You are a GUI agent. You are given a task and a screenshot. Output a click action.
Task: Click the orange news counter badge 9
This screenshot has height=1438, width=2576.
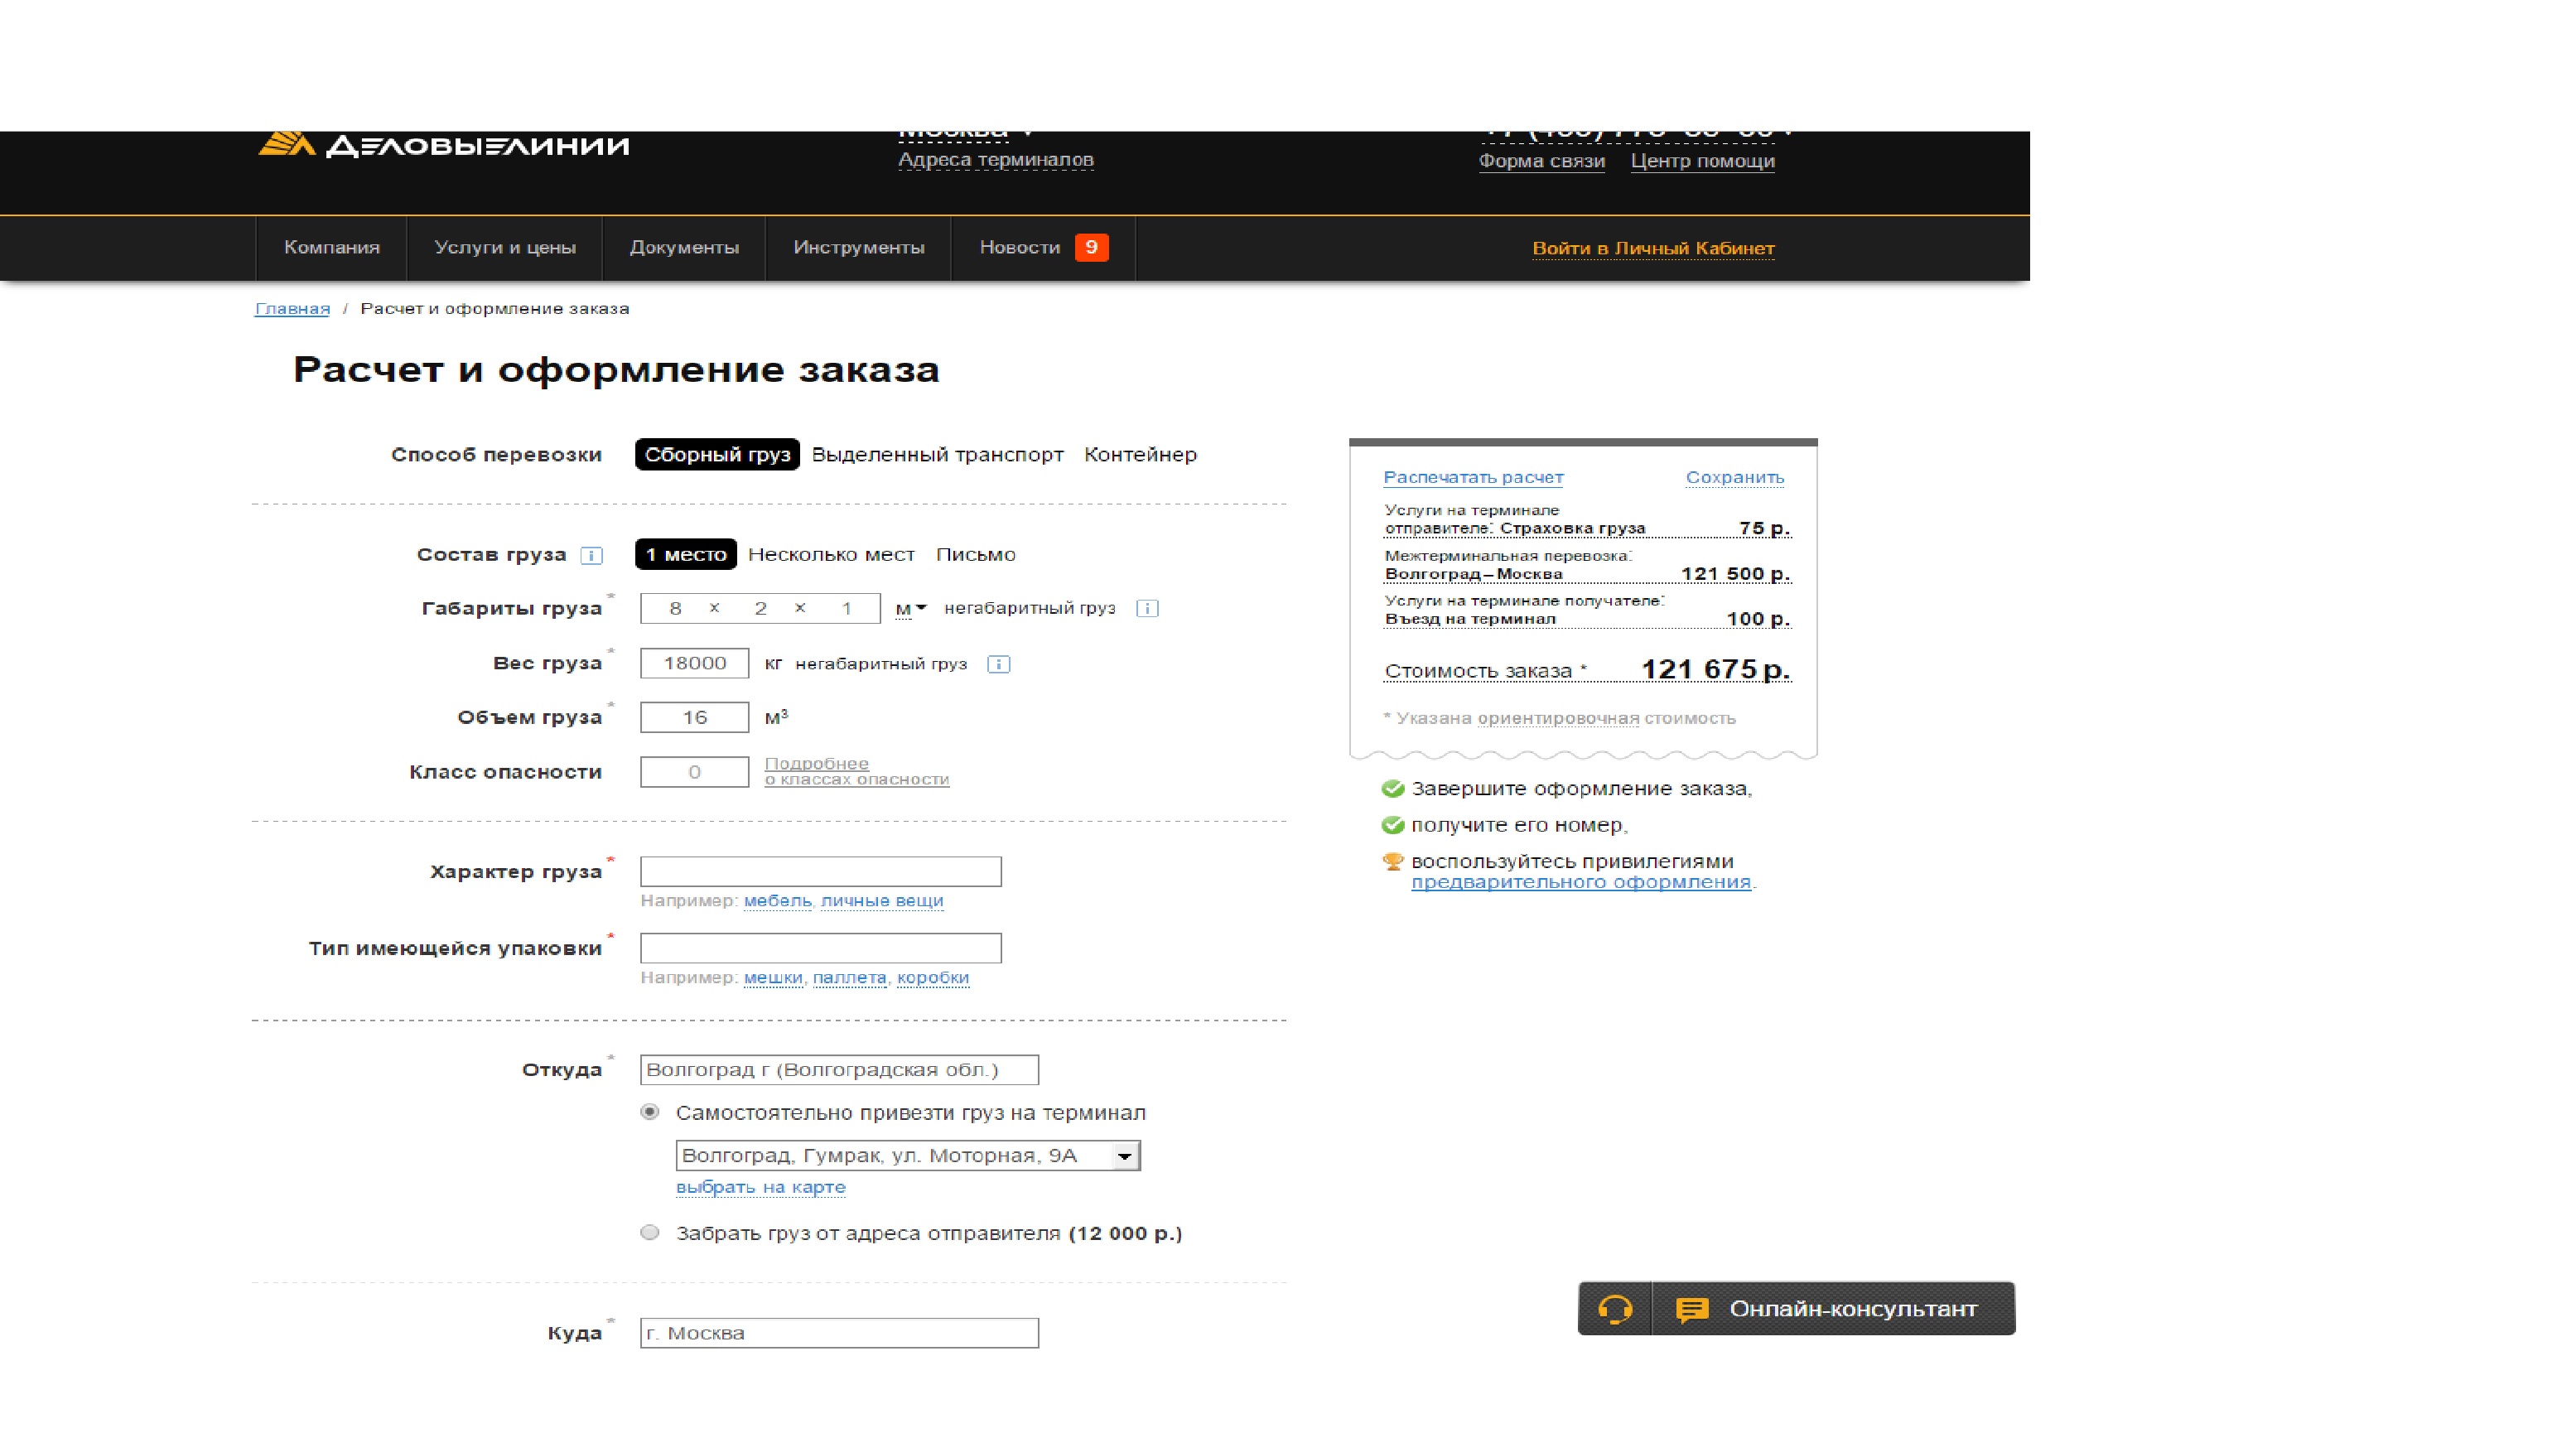1091,247
